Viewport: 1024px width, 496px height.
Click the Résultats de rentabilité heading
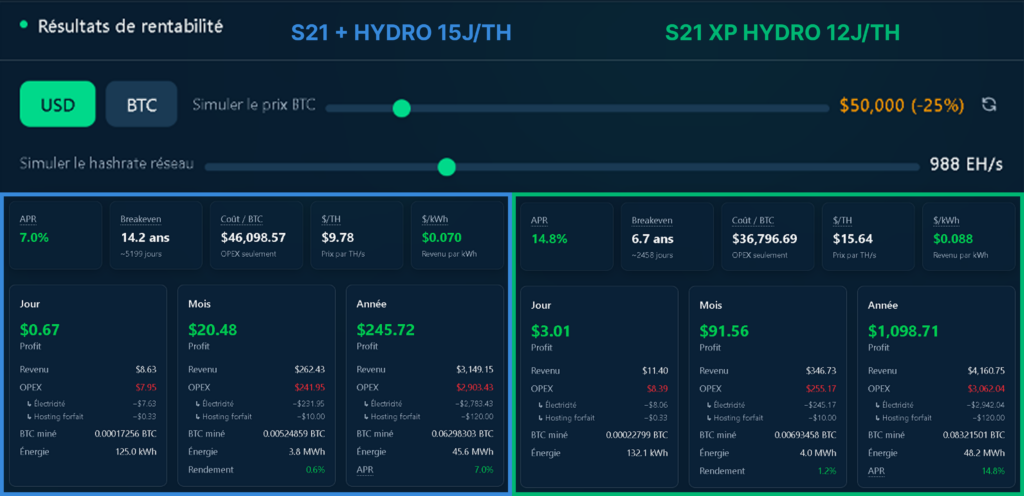130,27
